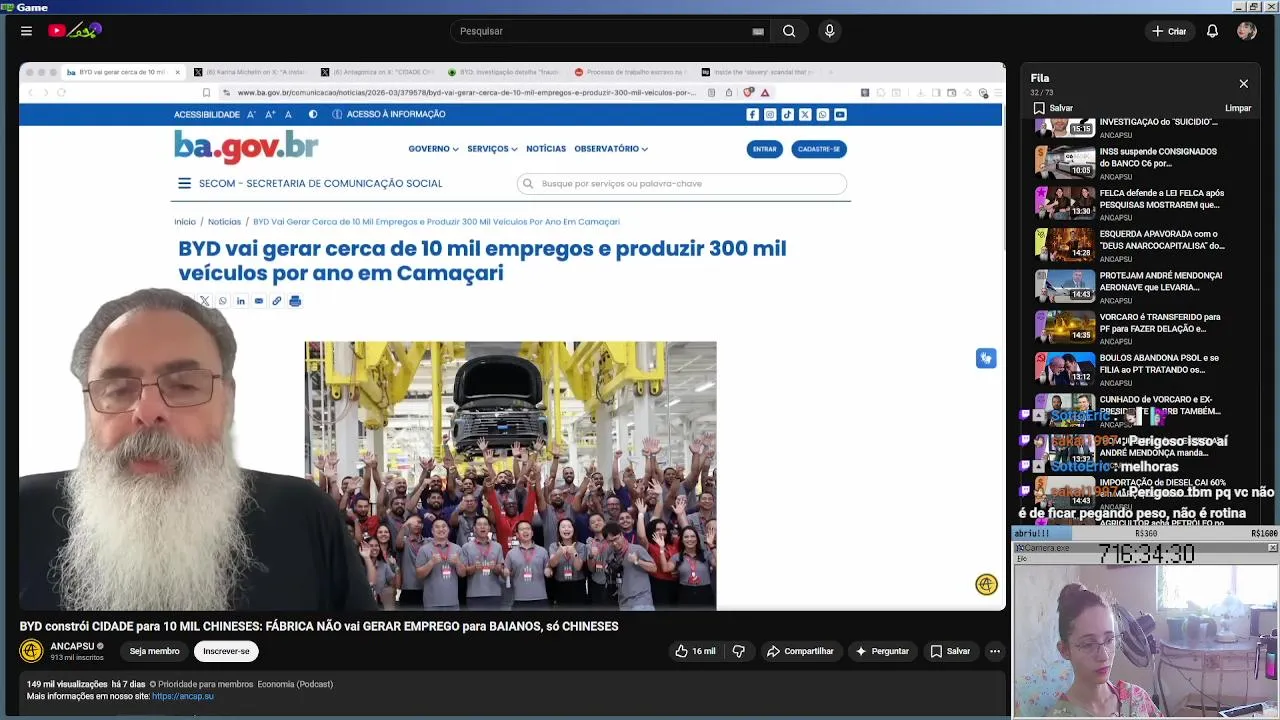
Task: Click the Seja membro button
Action: [154, 651]
